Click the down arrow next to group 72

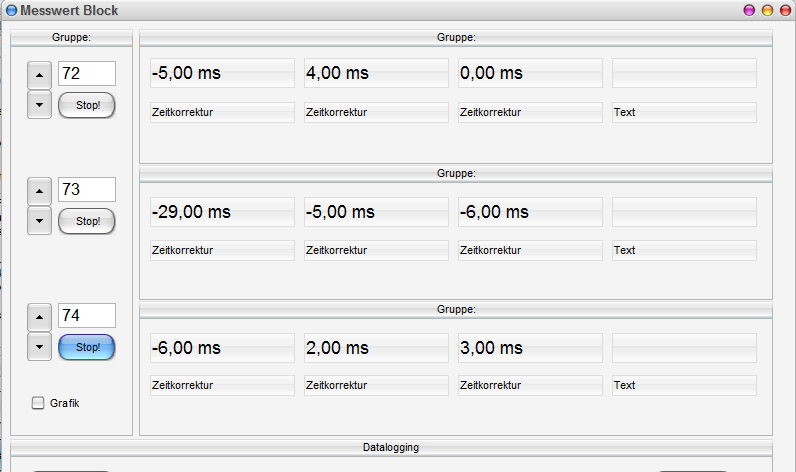click(x=39, y=104)
